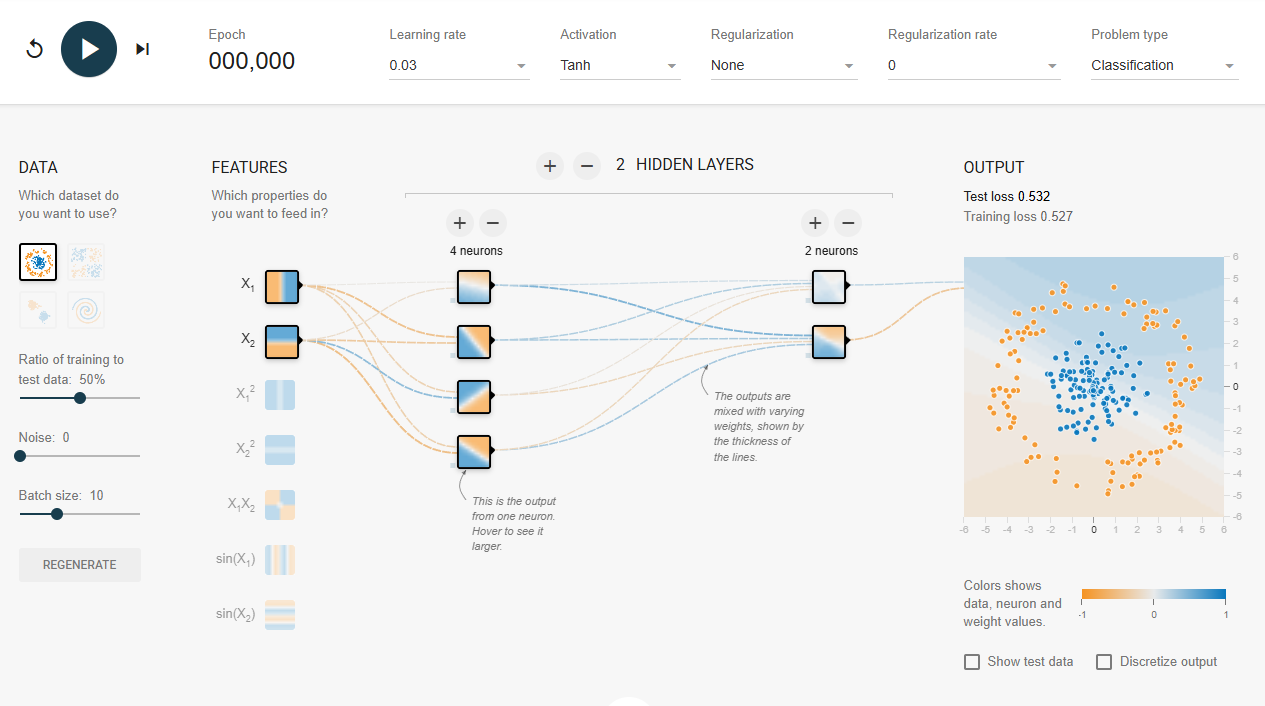This screenshot has width=1265, height=706.
Task: Open the Learning rate dropdown
Action: click(458, 66)
